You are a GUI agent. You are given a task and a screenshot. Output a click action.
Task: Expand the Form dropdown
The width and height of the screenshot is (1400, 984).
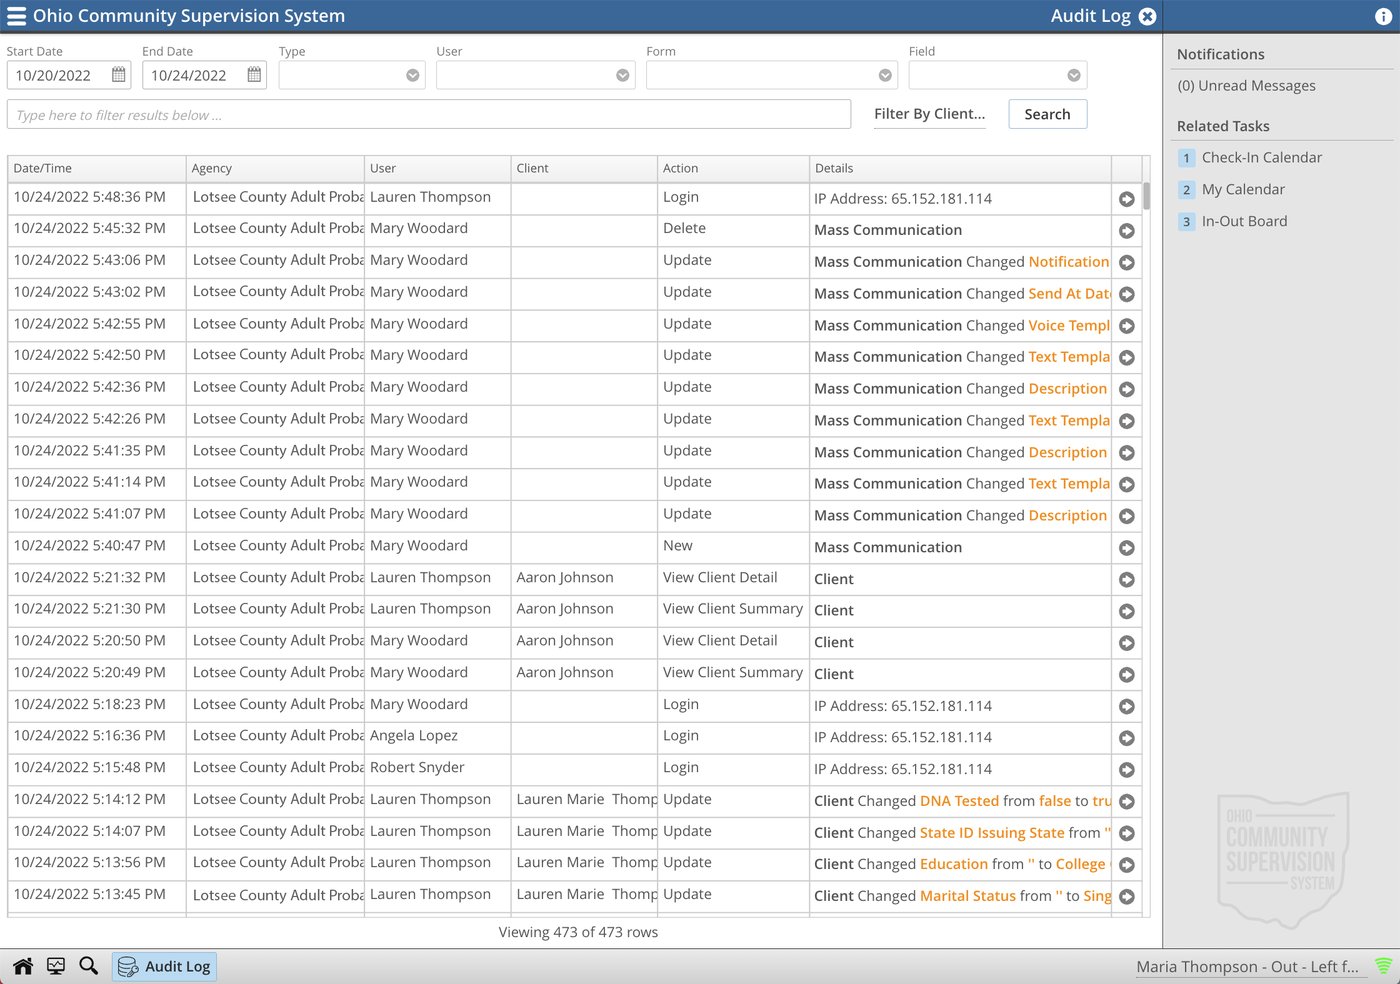tap(884, 74)
